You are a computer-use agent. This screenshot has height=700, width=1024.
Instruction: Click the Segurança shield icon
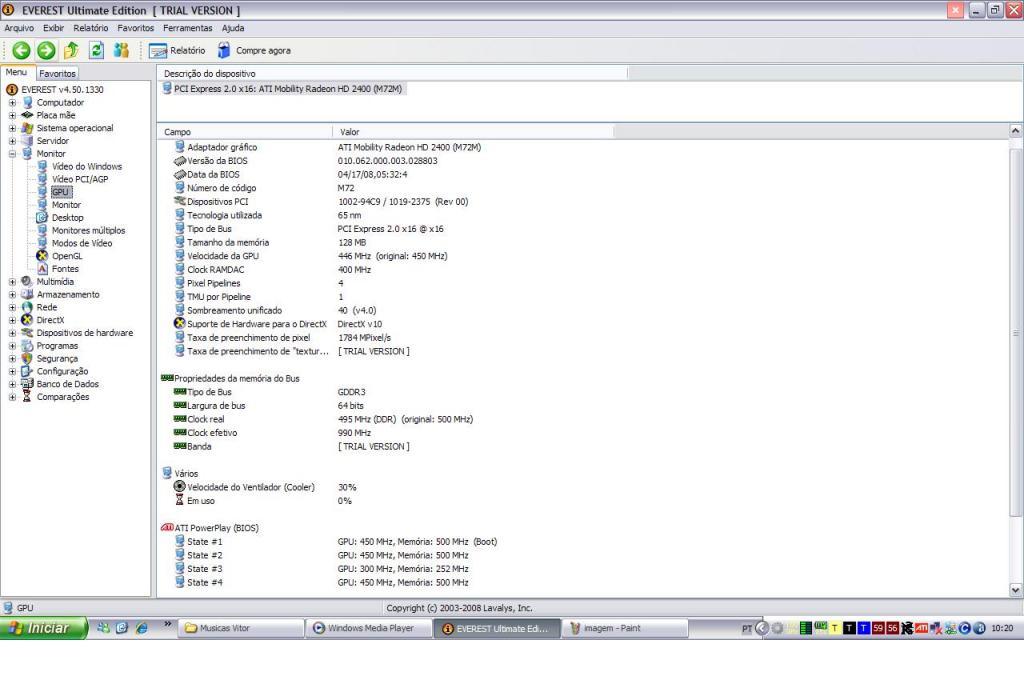(27, 358)
